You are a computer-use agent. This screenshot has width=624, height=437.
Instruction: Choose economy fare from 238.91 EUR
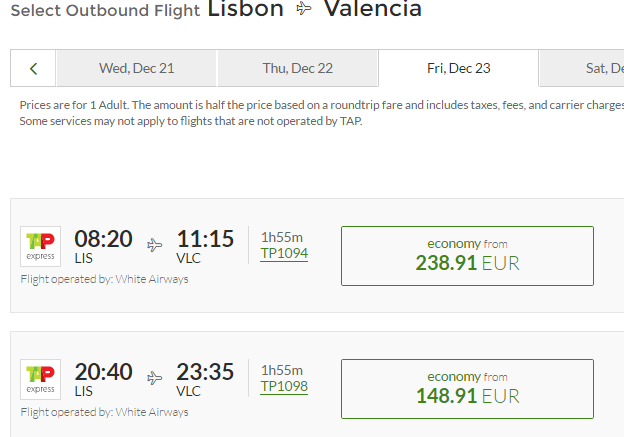(x=467, y=255)
